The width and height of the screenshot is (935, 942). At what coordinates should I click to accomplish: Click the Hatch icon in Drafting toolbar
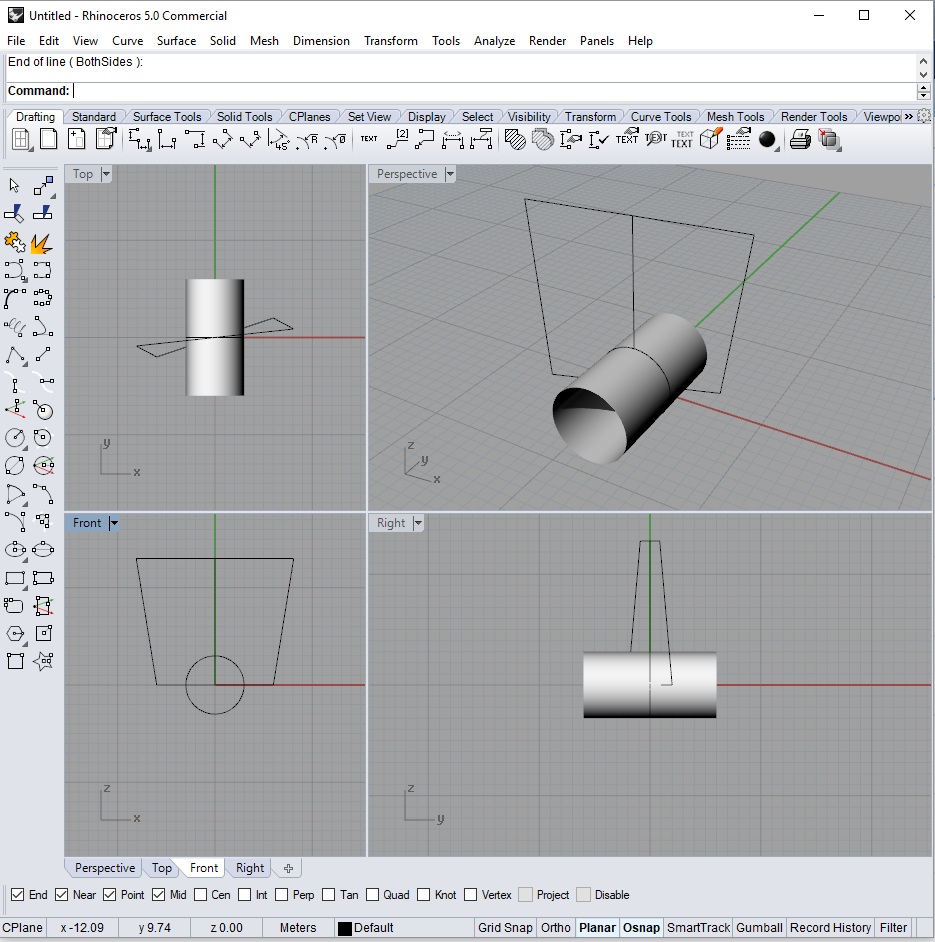point(515,140)
